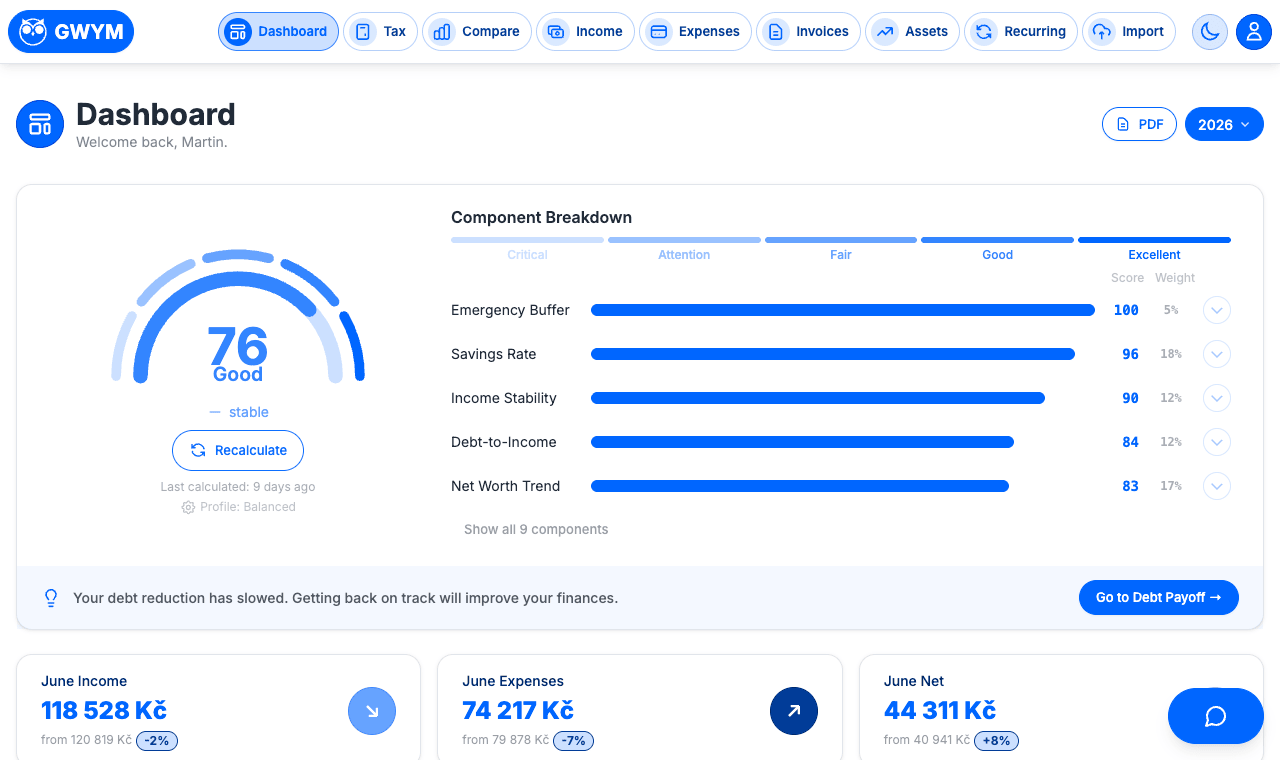Click the Profile: Balanced text

(x=248, y=507)
